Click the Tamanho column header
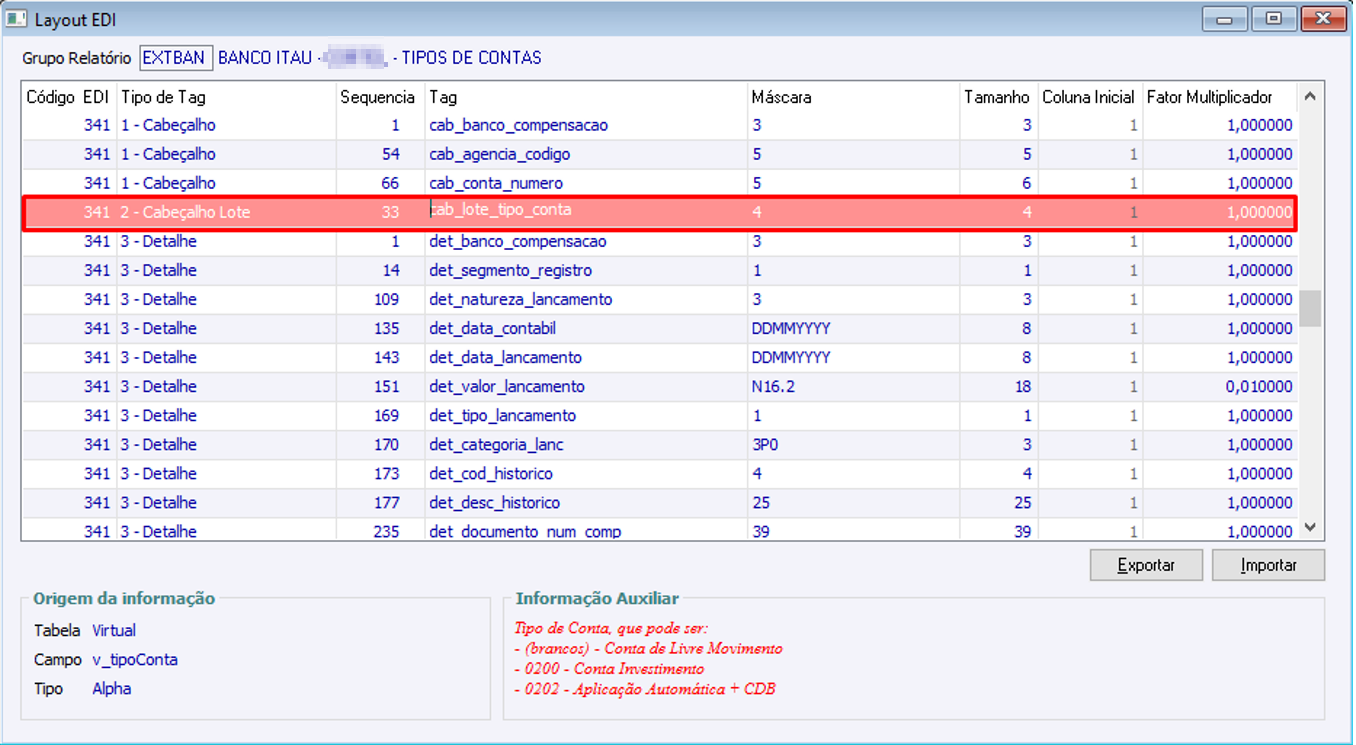The width and height of the screenshot is (1356, 745). pyautogui.click(x=998, y=97)
